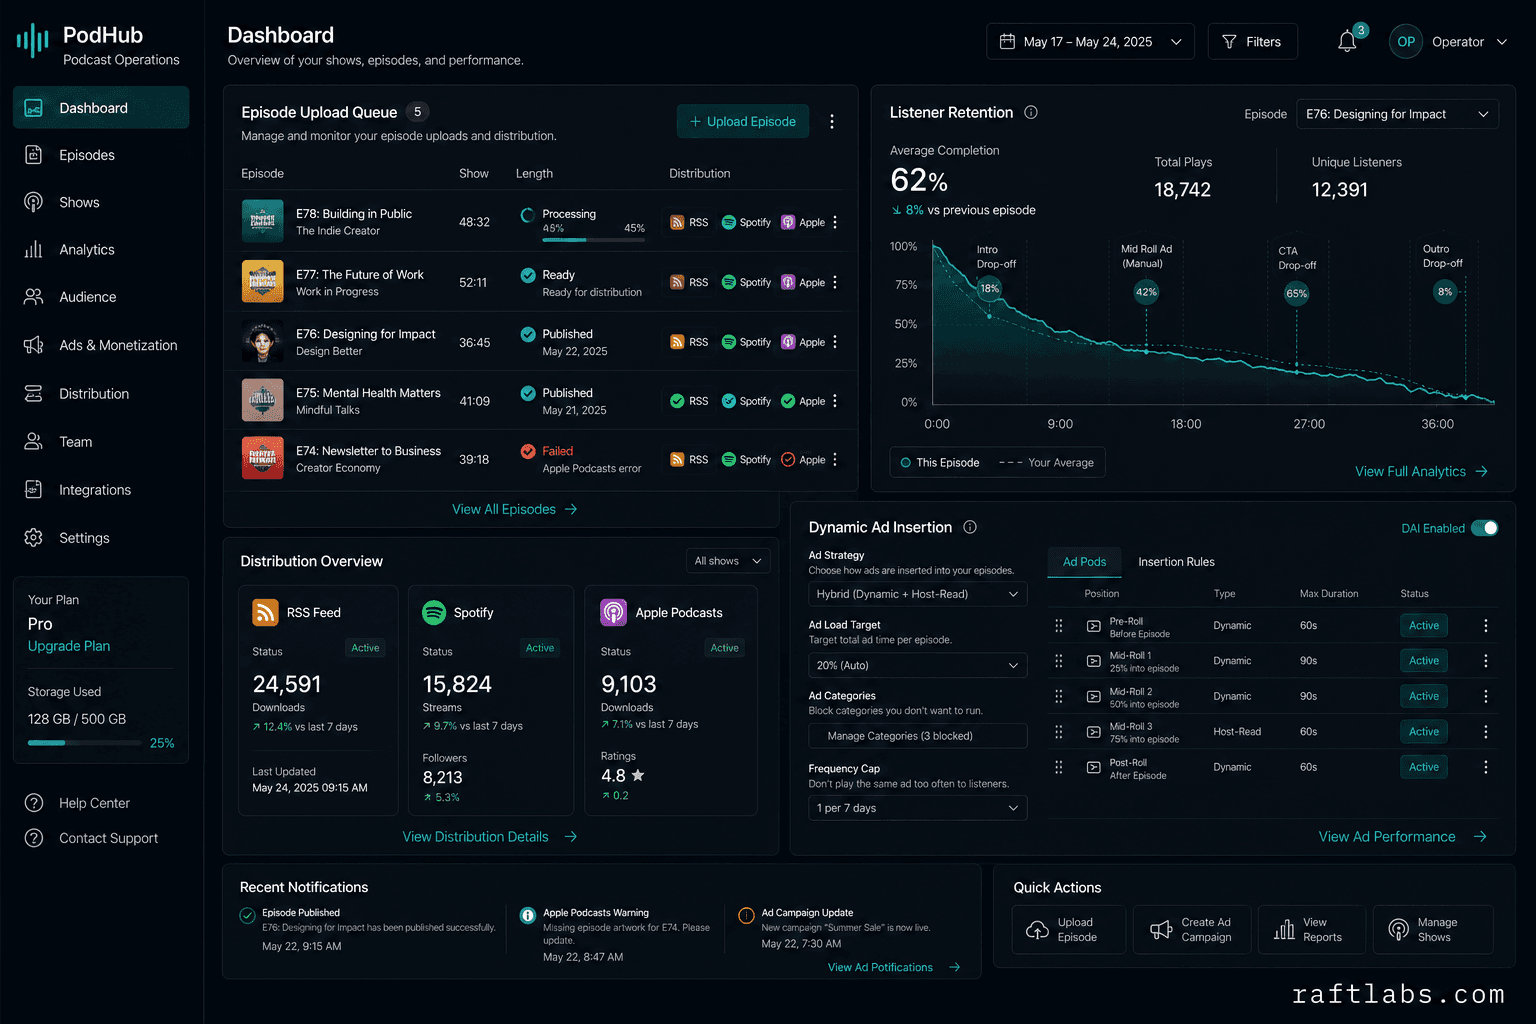Open options menu for E78 episode row
Image resolution: width=1536 pixels, height=1024 pixels.
click(x=835, y=222)
